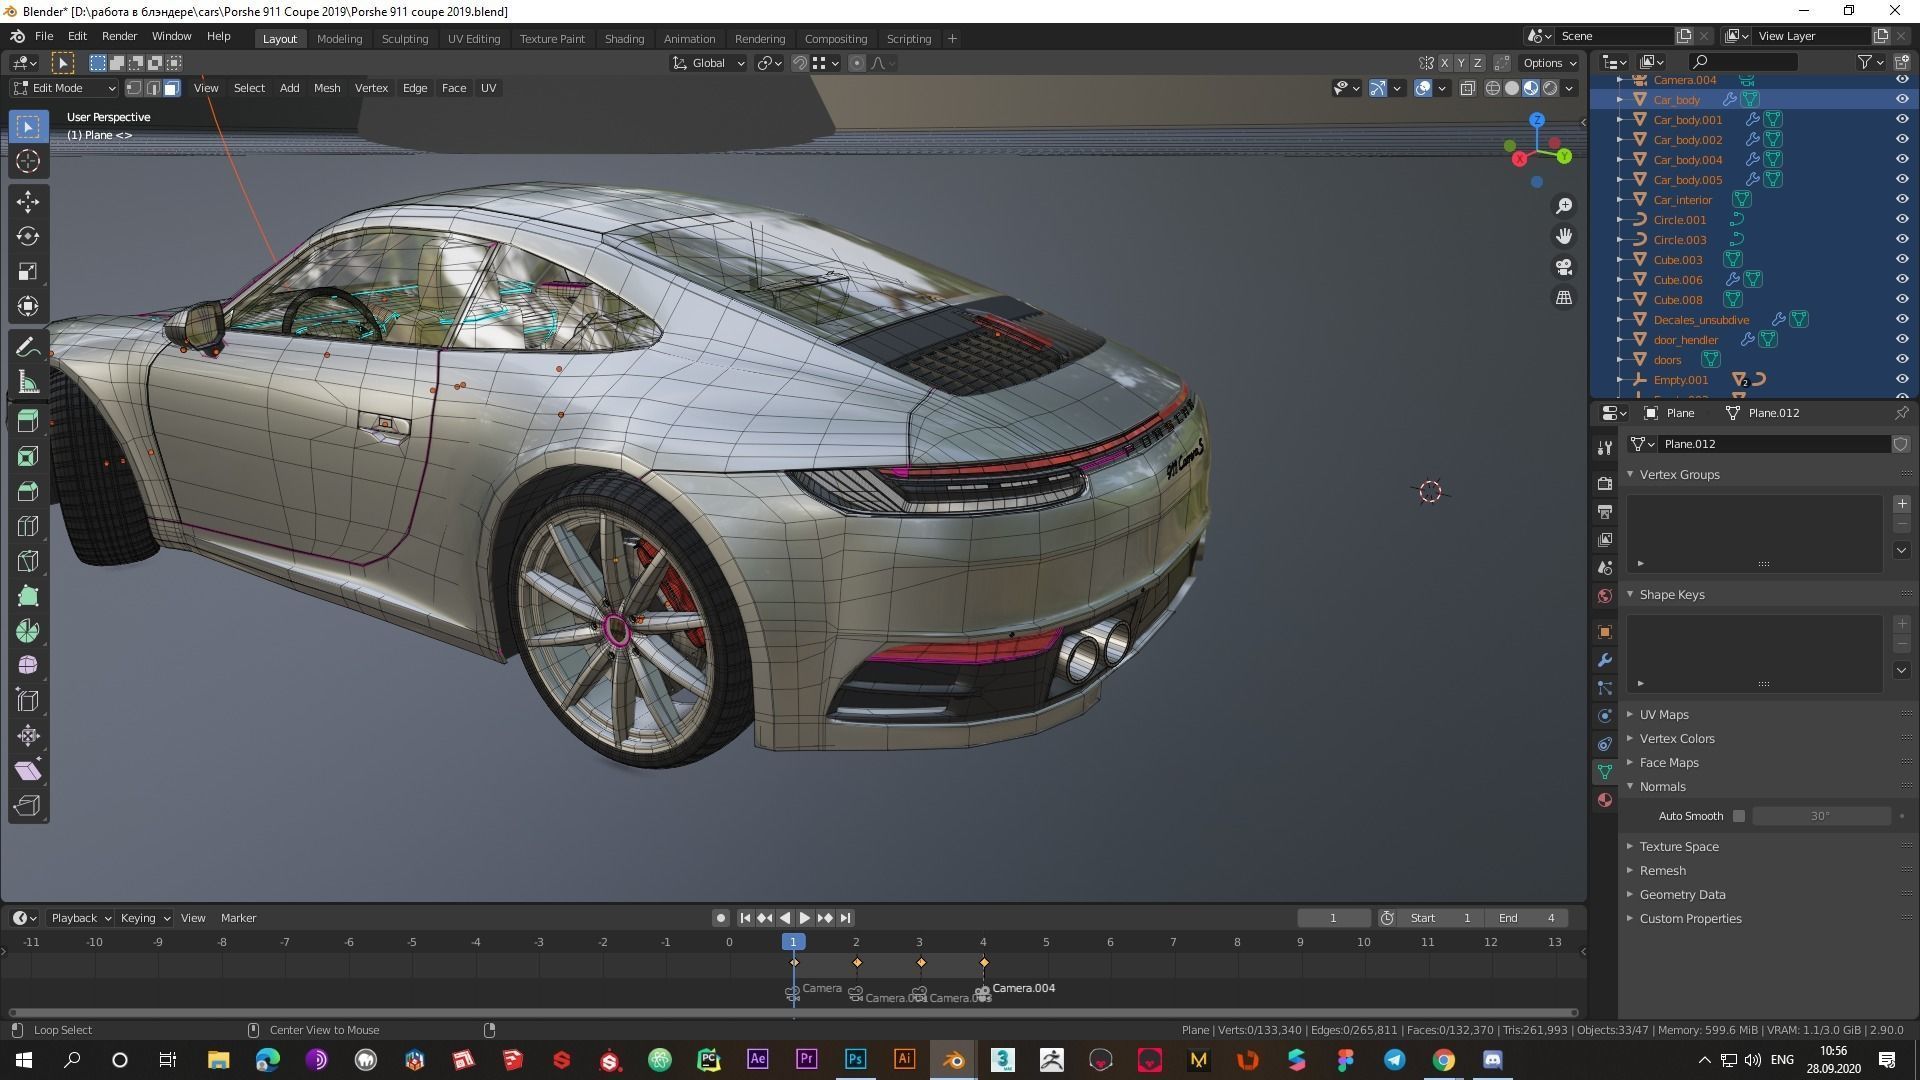Expand Geometry Data panel

(x=1682, y=895)
